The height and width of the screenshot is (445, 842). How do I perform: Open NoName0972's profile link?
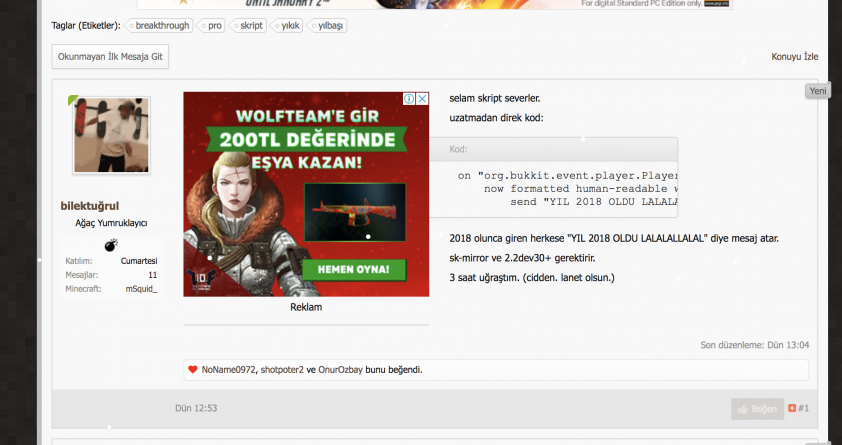[x=228, y=370]
